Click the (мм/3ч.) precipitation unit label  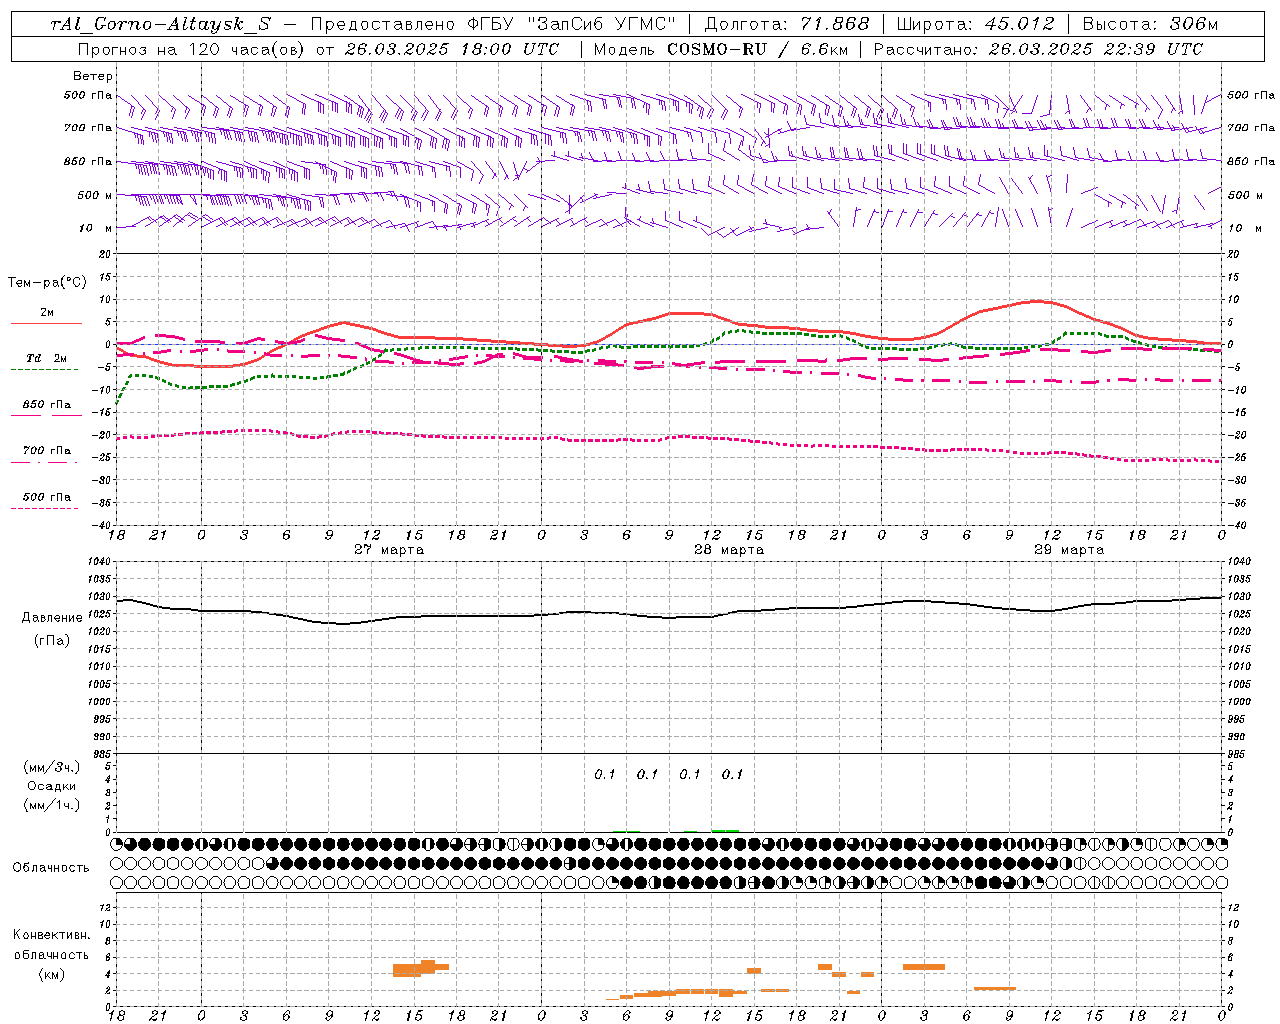point(52,767)
